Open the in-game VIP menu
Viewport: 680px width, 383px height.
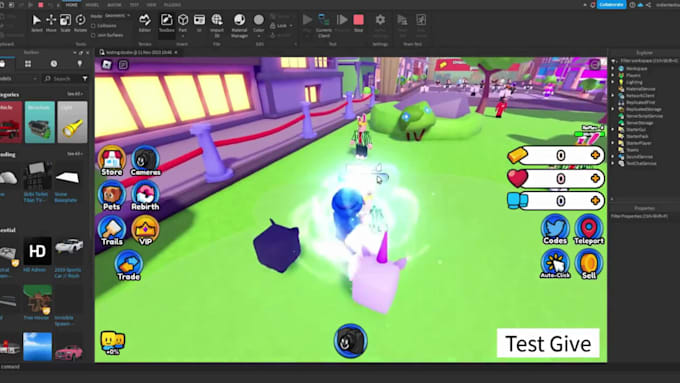[145, 230]
